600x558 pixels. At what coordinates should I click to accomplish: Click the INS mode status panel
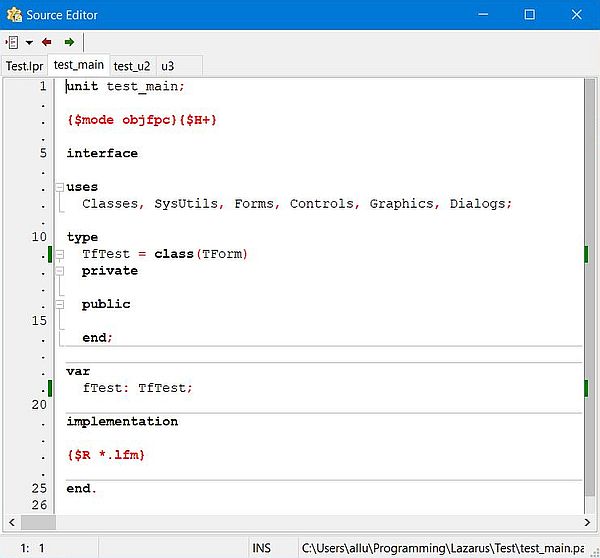coord(262,548)
